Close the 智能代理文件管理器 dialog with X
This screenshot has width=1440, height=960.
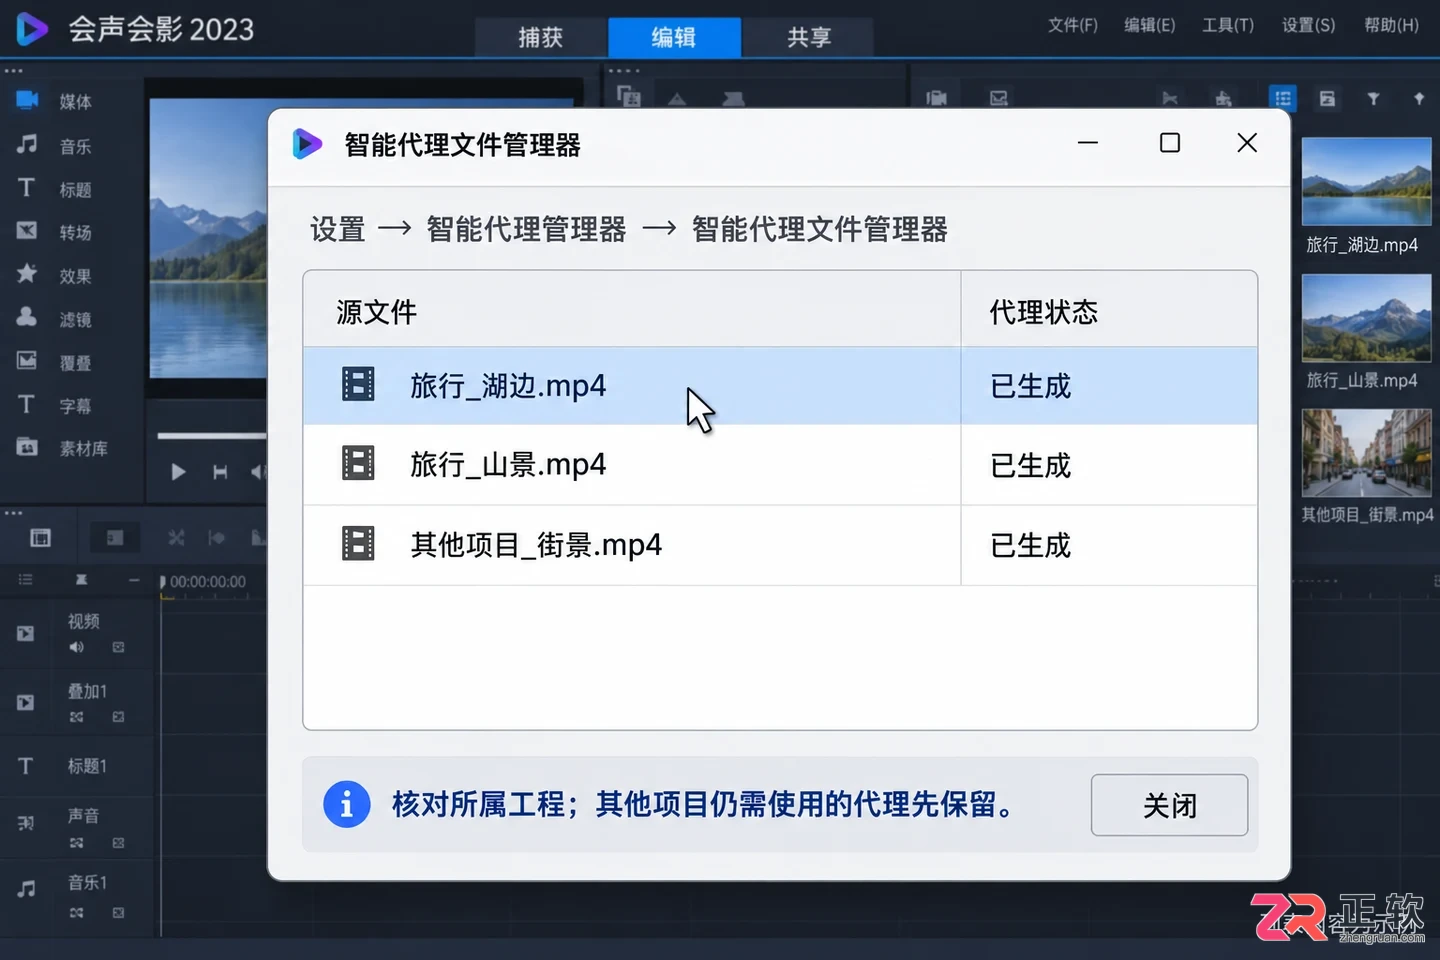(x=1247, y=143)
